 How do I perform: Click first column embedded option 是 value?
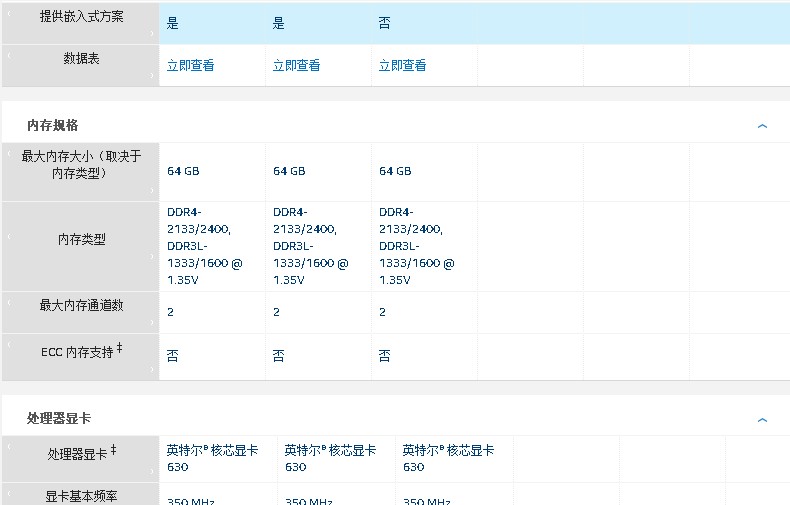[172, 23]
